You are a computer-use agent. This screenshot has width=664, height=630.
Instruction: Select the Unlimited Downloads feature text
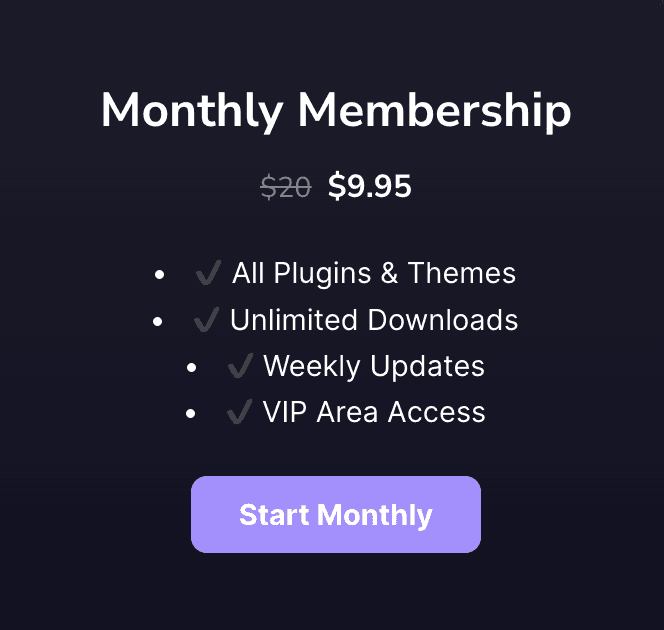(374, 320)
